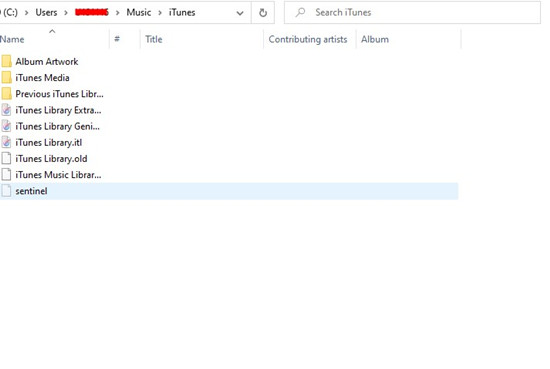The height and width of the screenshot is (369, 550).
Task: Click the magnifier icon in search box
Action: pyautogui.click(x=300, y=13)
